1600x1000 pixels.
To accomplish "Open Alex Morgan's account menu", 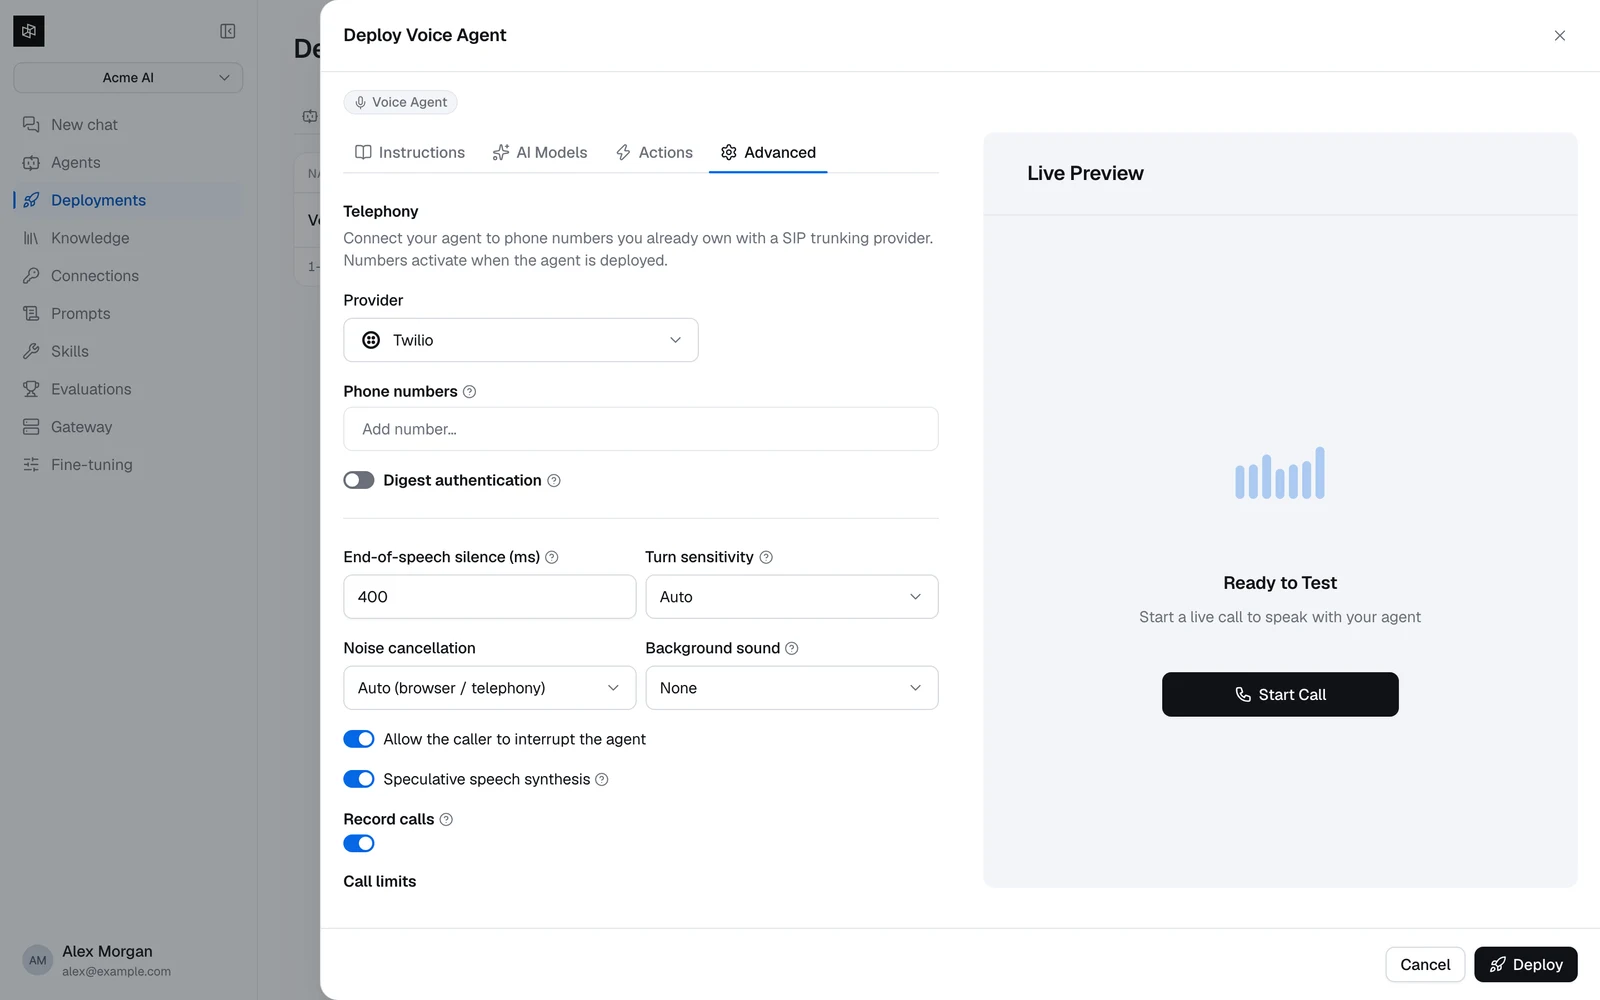I will [128, 961].
